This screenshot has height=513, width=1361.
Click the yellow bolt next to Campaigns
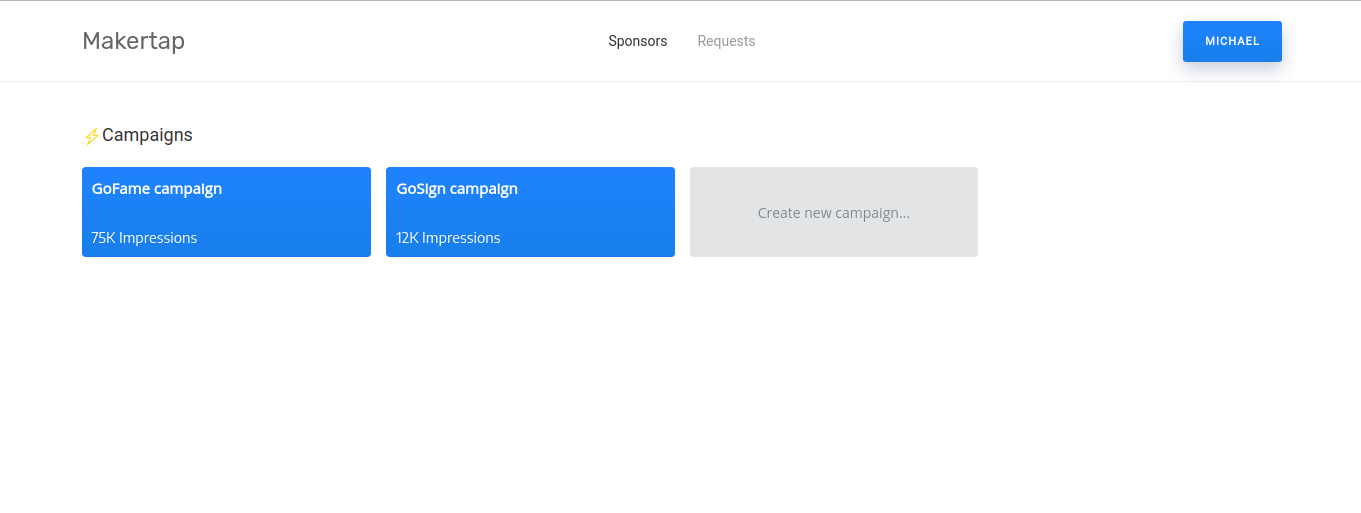(x=92, y=136)
